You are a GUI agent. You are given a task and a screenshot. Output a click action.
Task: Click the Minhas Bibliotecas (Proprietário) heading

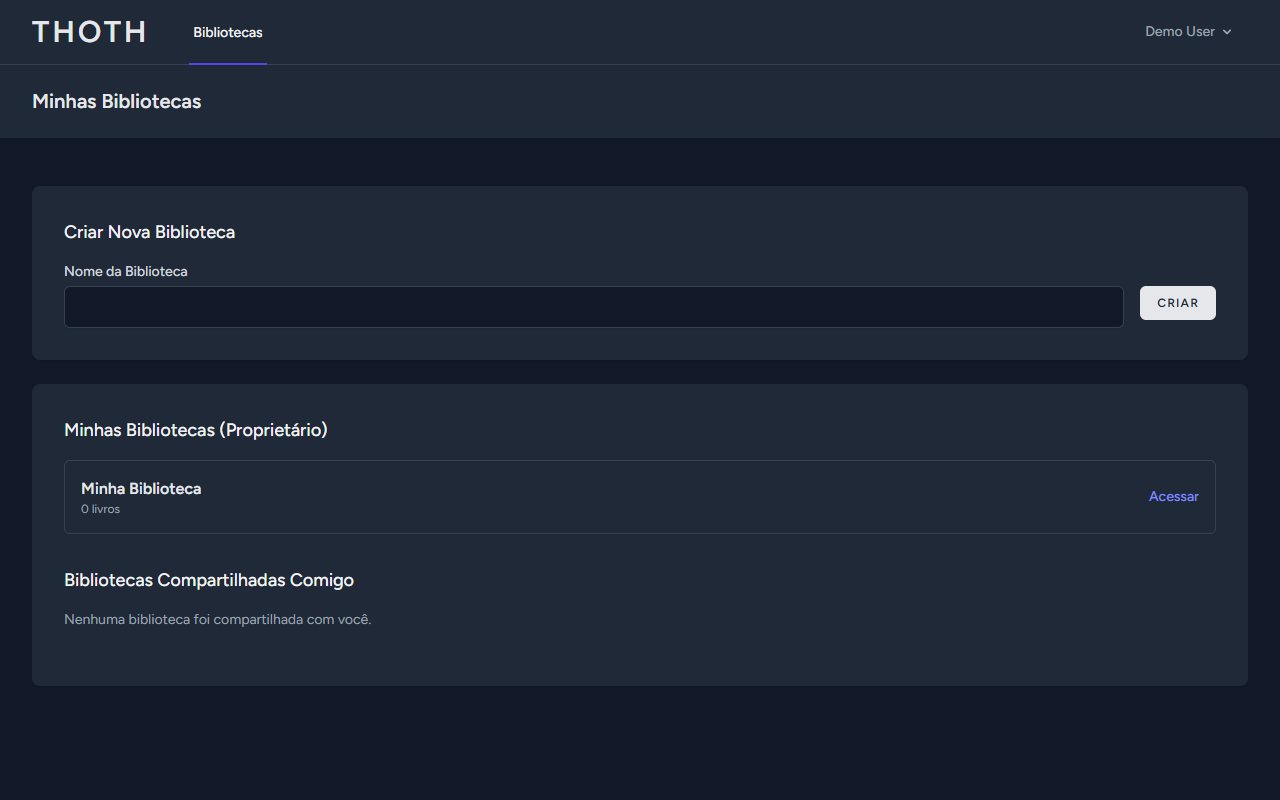[196, 430]
